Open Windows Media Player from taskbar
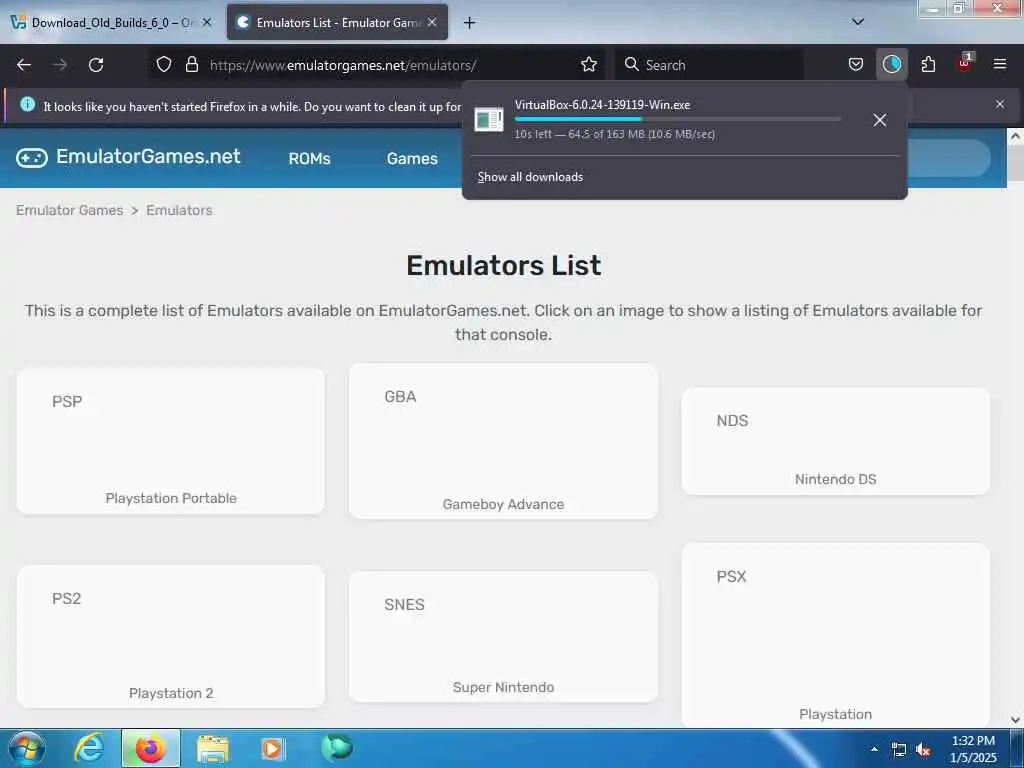The height and width of the screenshot is (768, 1024). 274,748
